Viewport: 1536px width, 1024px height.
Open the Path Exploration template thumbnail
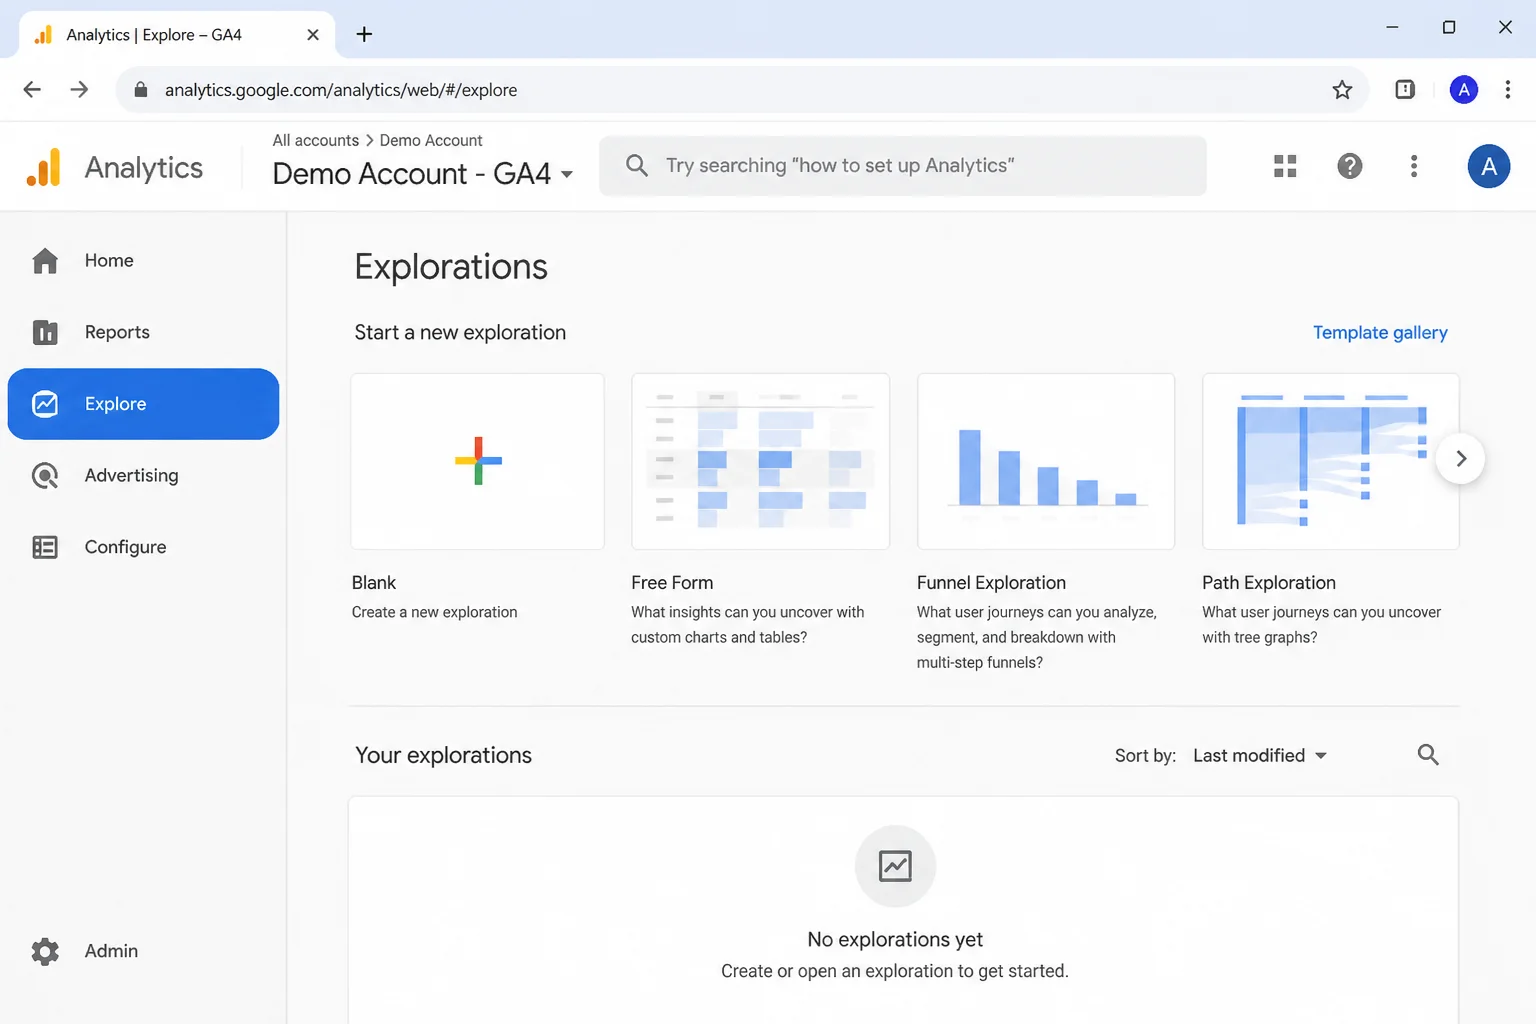pyautogui.click(x=1331, y=461)
